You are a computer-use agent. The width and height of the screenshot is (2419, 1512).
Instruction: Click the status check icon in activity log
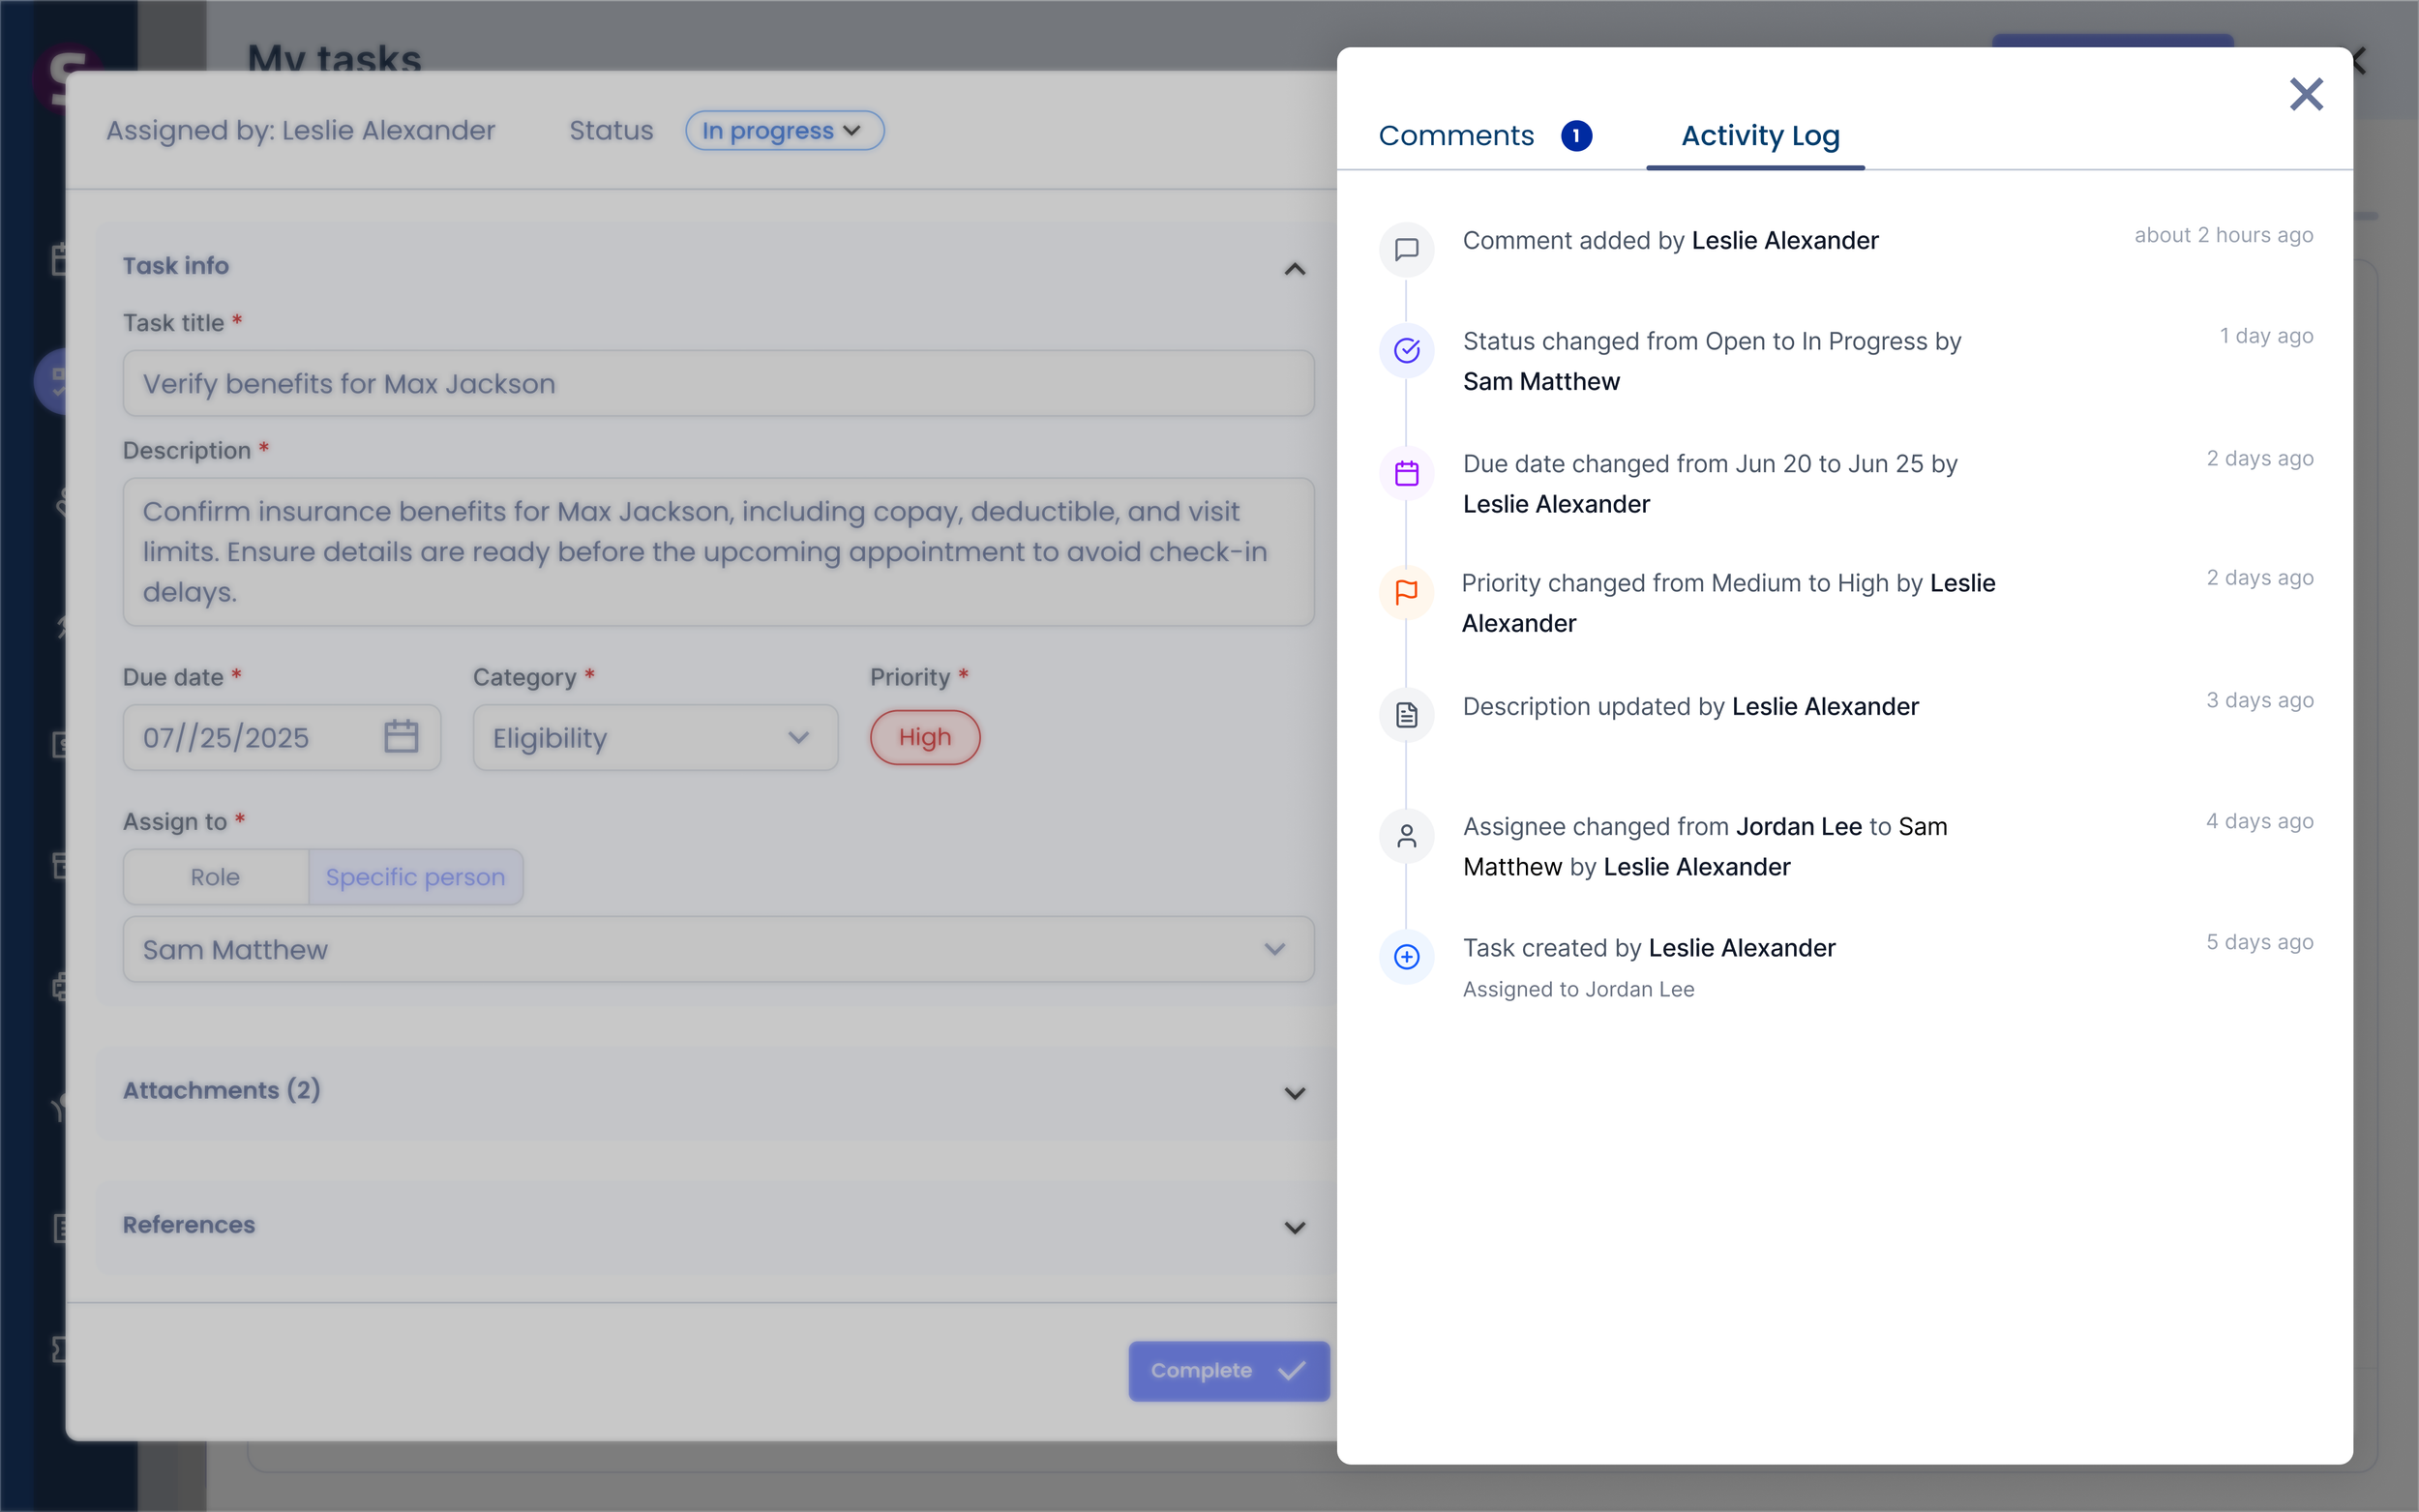1406,350
